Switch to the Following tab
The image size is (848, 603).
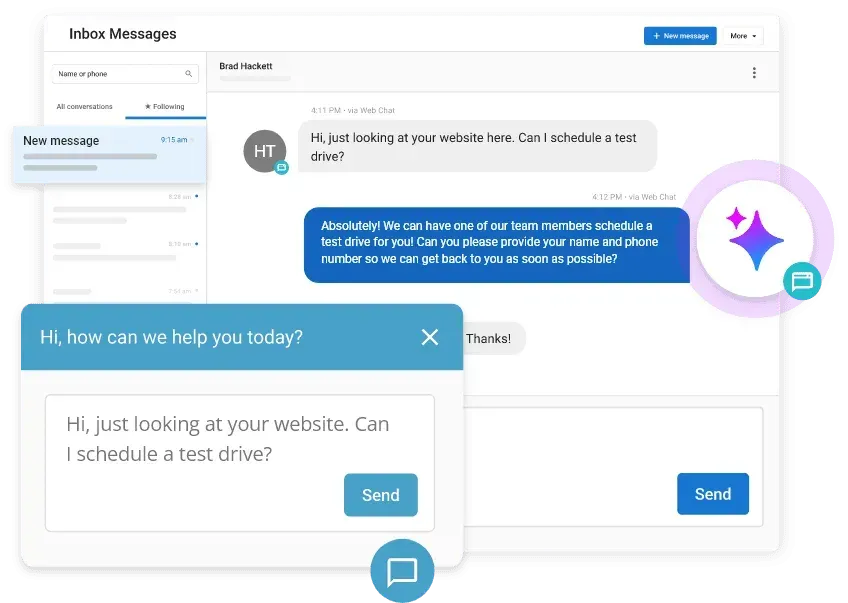click(165, 107)
